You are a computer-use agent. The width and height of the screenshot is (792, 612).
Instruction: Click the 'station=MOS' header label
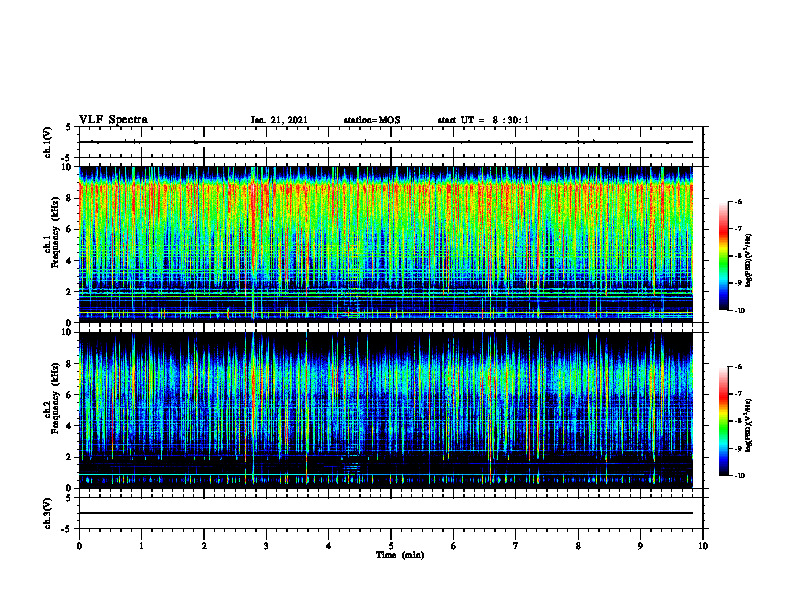pyautogui.click(x=372, y=120)
